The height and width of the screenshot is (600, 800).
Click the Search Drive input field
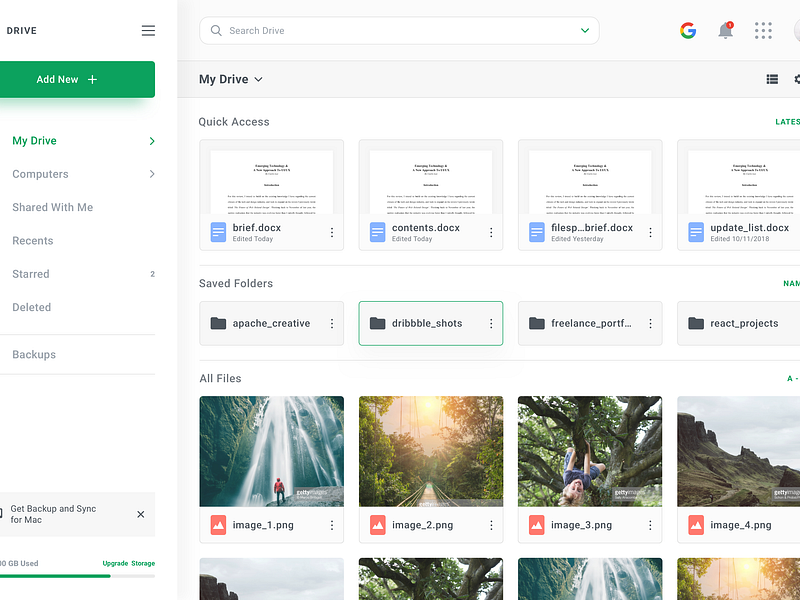pyautogui.click(x=380, y=30)
